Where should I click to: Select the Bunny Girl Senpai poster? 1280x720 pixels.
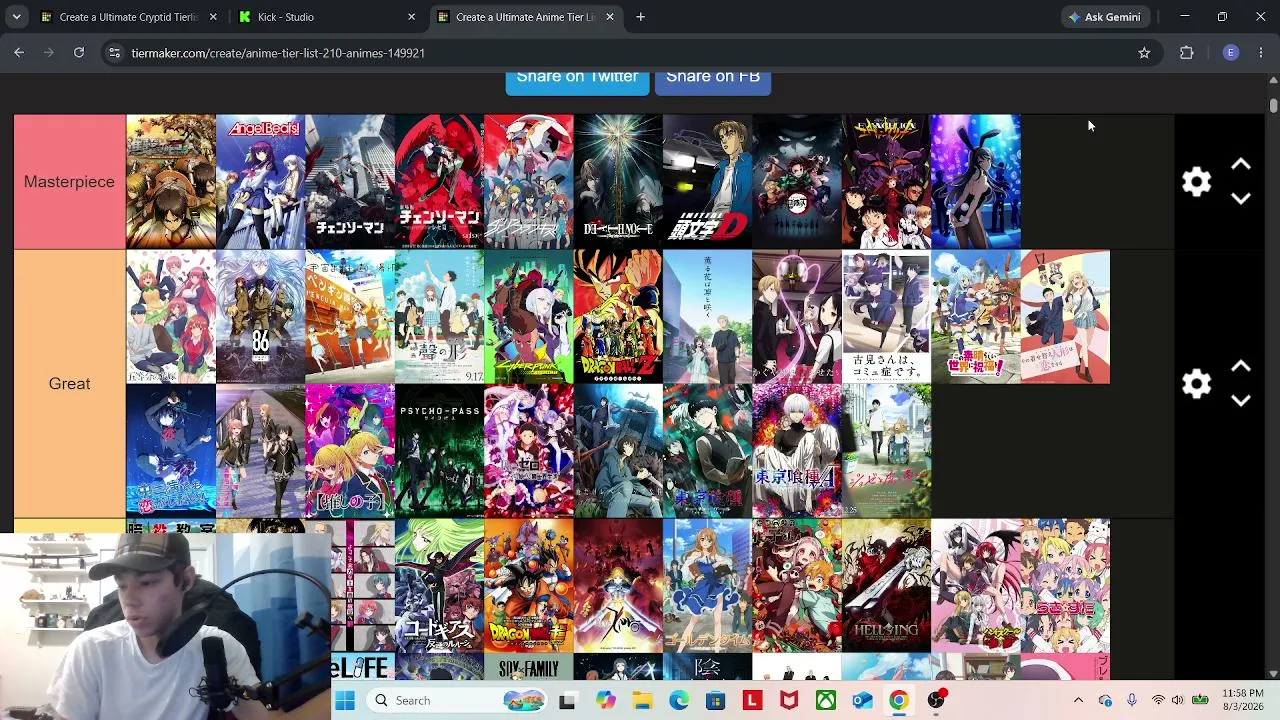click(976, 182)
